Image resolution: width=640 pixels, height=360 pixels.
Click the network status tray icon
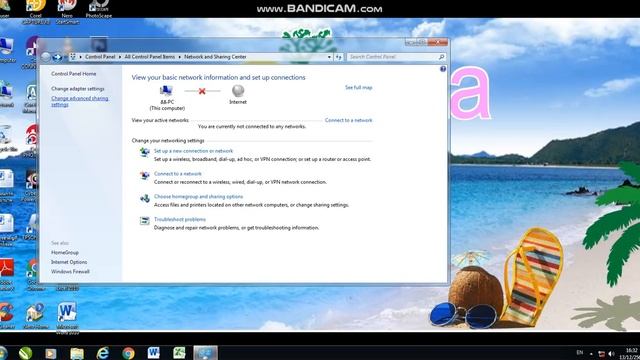pyautogui.click(x=601, y=353)
